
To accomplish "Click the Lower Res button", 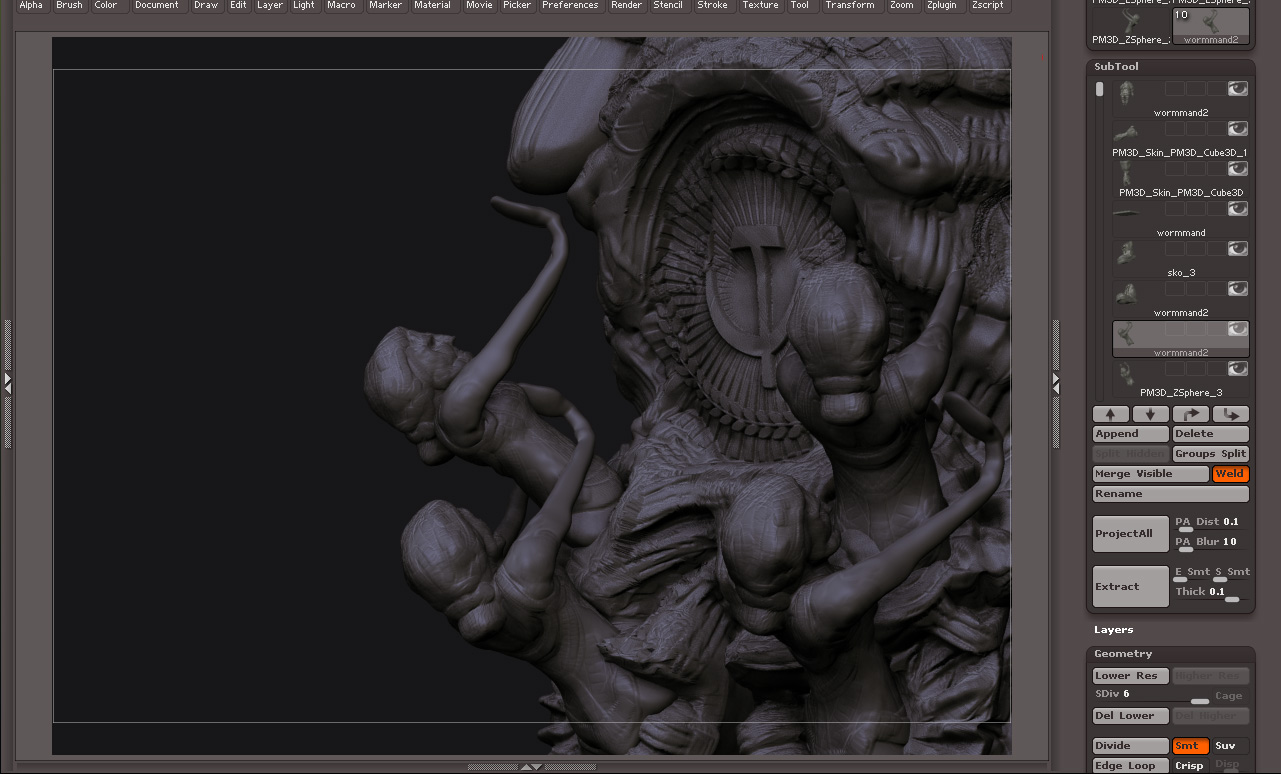I will [x=1131, y=676].
